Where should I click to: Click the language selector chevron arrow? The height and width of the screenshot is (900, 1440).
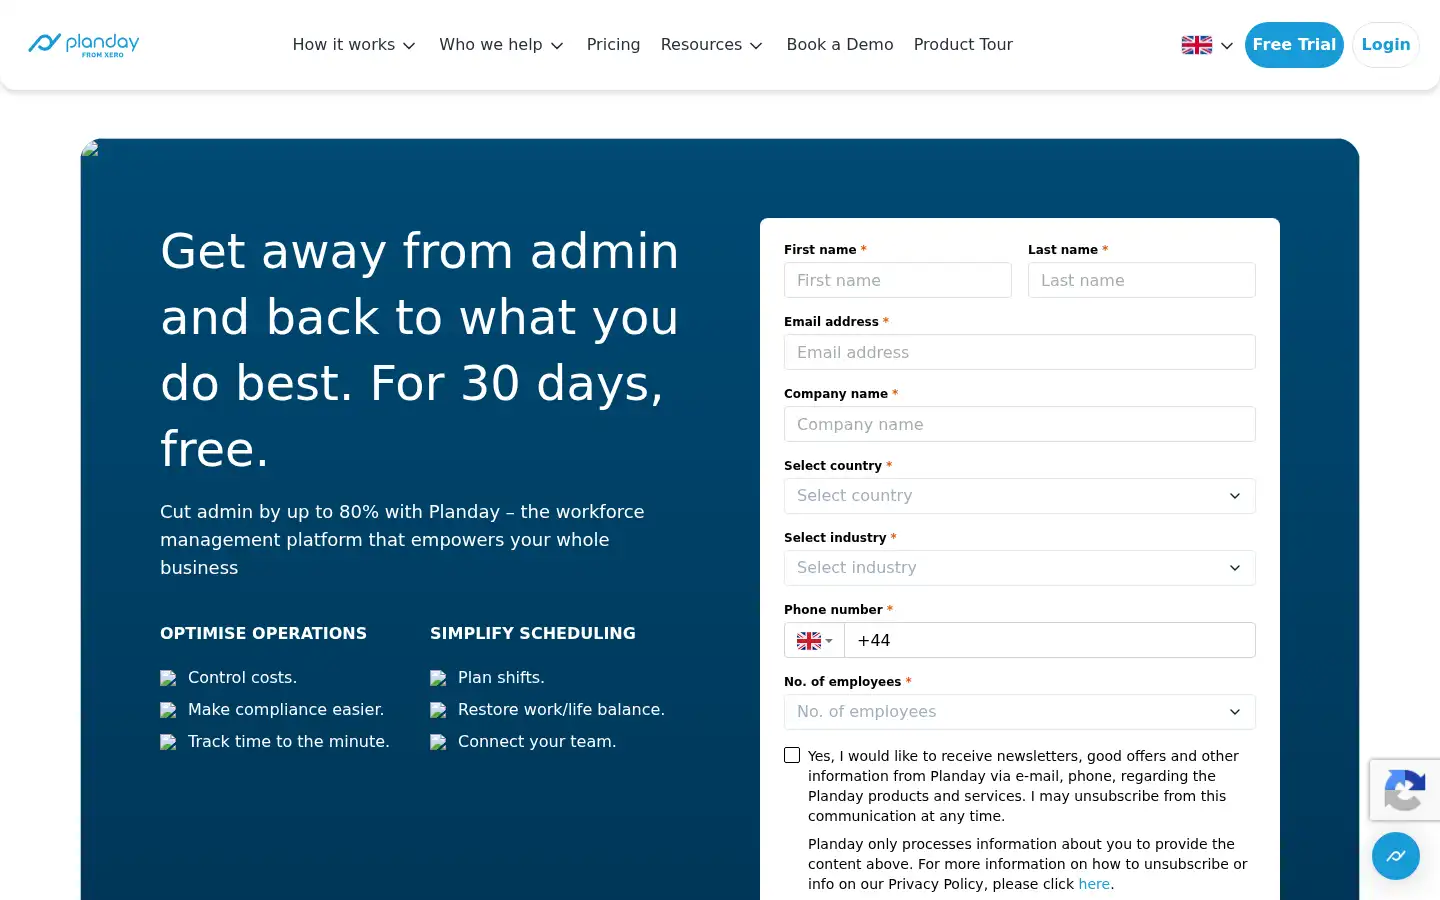pos(1227,46)
